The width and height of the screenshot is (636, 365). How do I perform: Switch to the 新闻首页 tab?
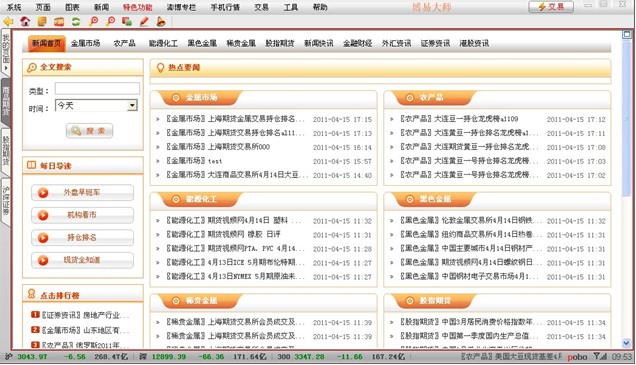pyautogui.click(x=47, y=43)
